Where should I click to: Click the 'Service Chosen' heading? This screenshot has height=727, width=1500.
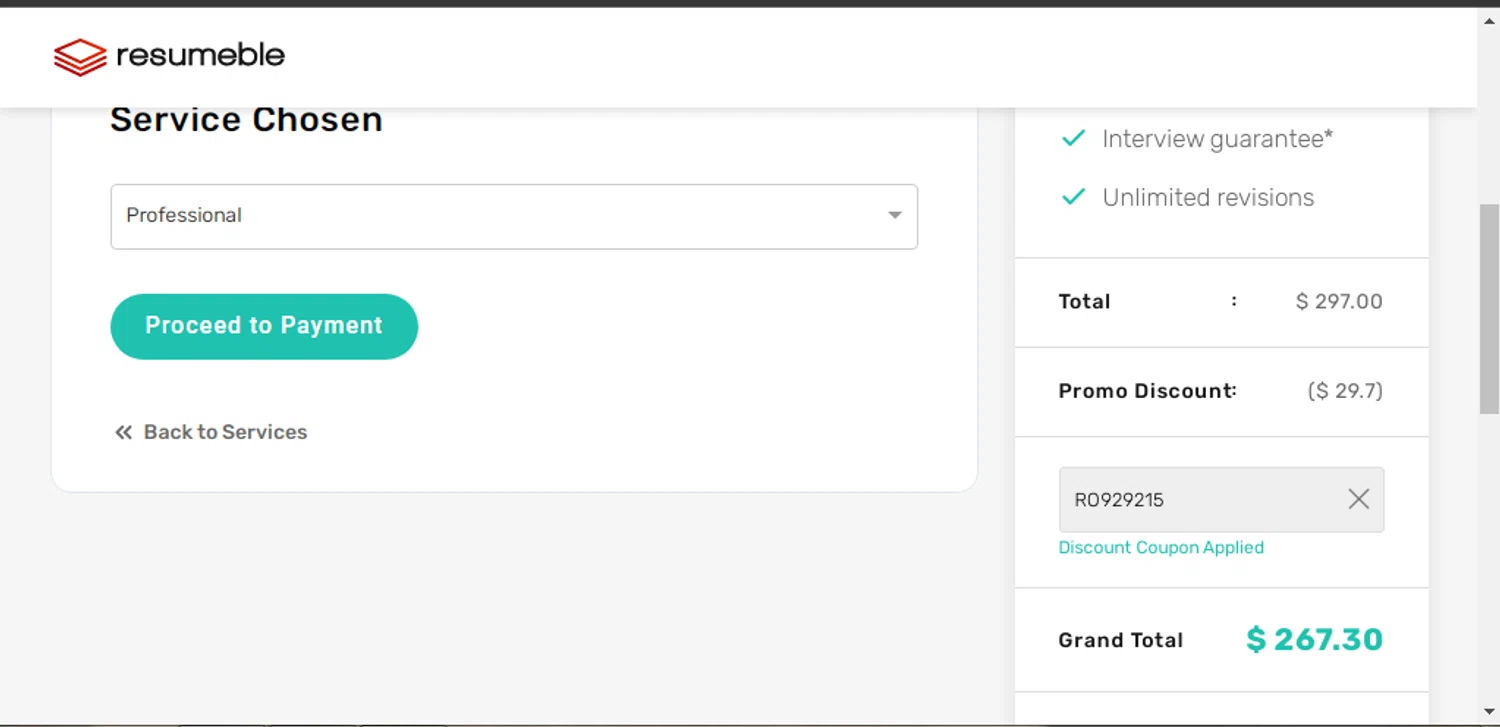[x=246, y=119]
